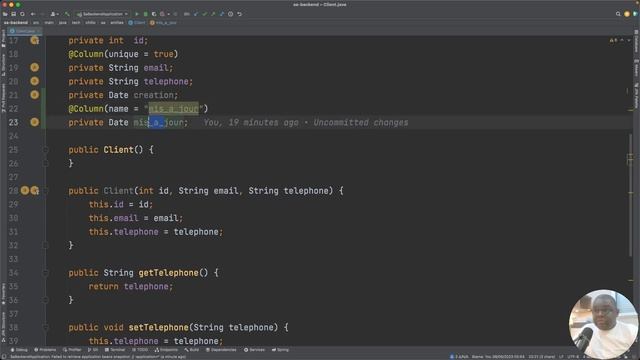Open the Client.java editor tab
640x360 pixels.
(24, 31)
